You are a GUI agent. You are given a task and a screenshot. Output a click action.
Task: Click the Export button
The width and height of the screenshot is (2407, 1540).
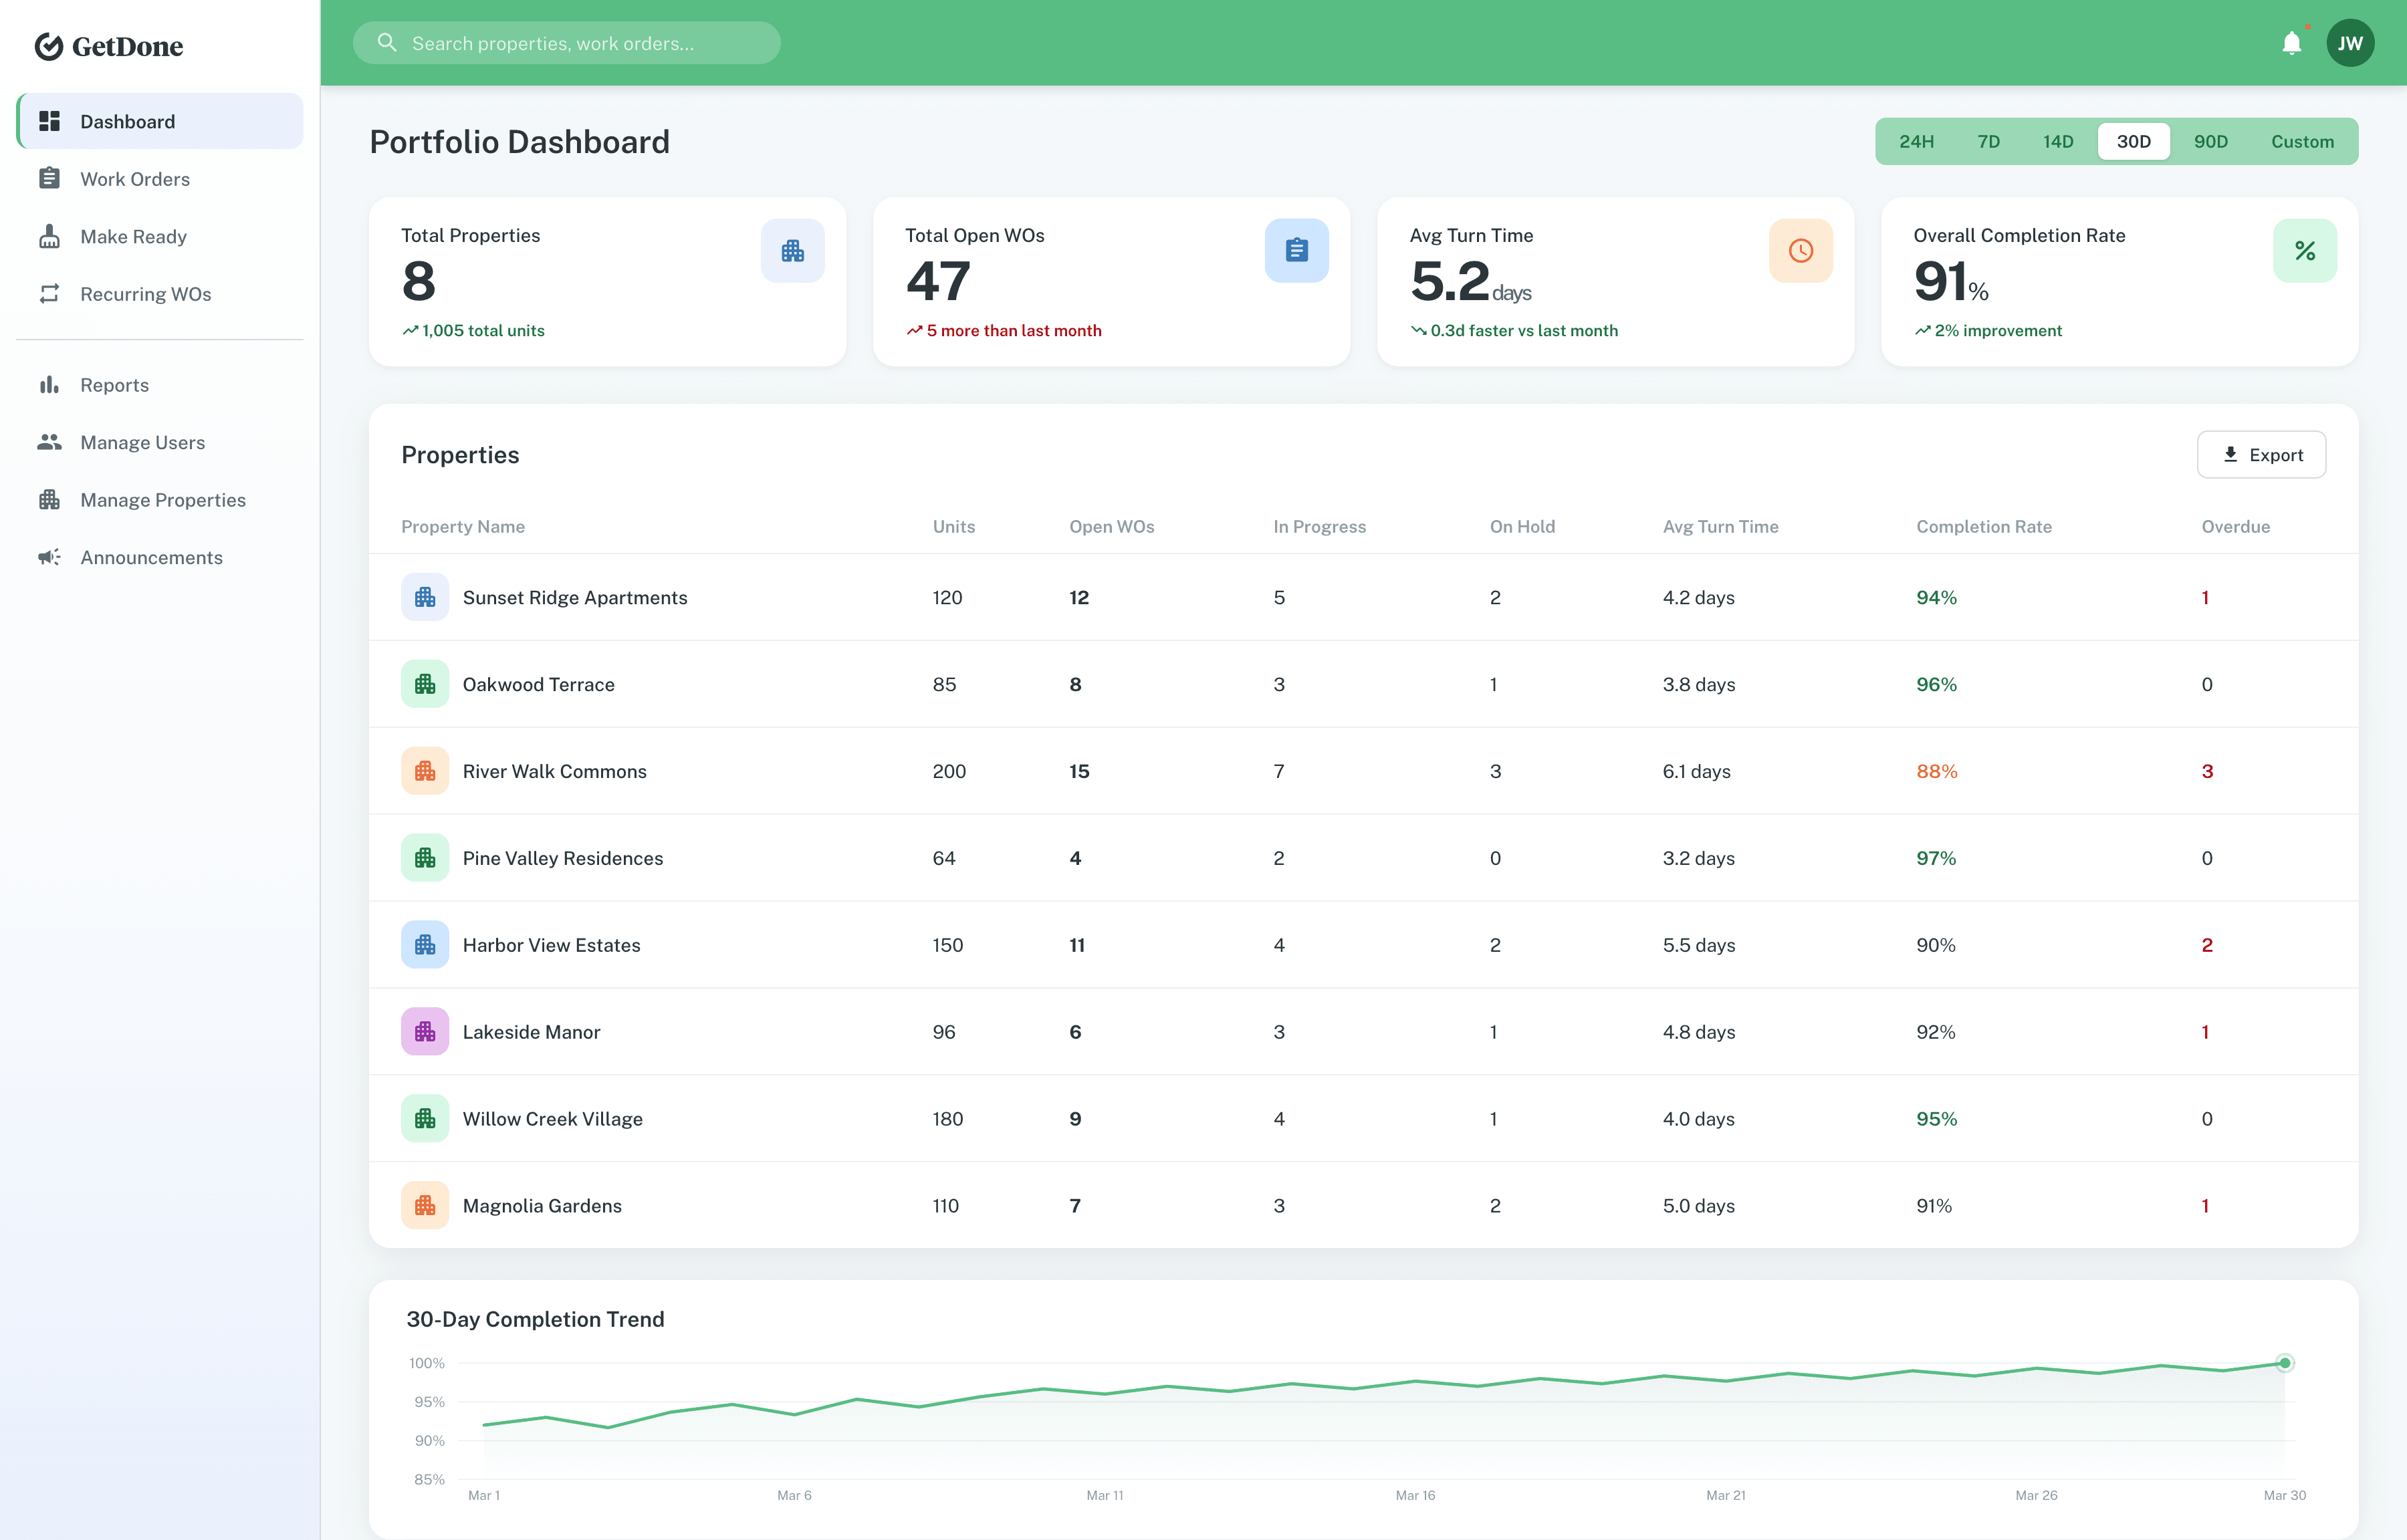2261,454
